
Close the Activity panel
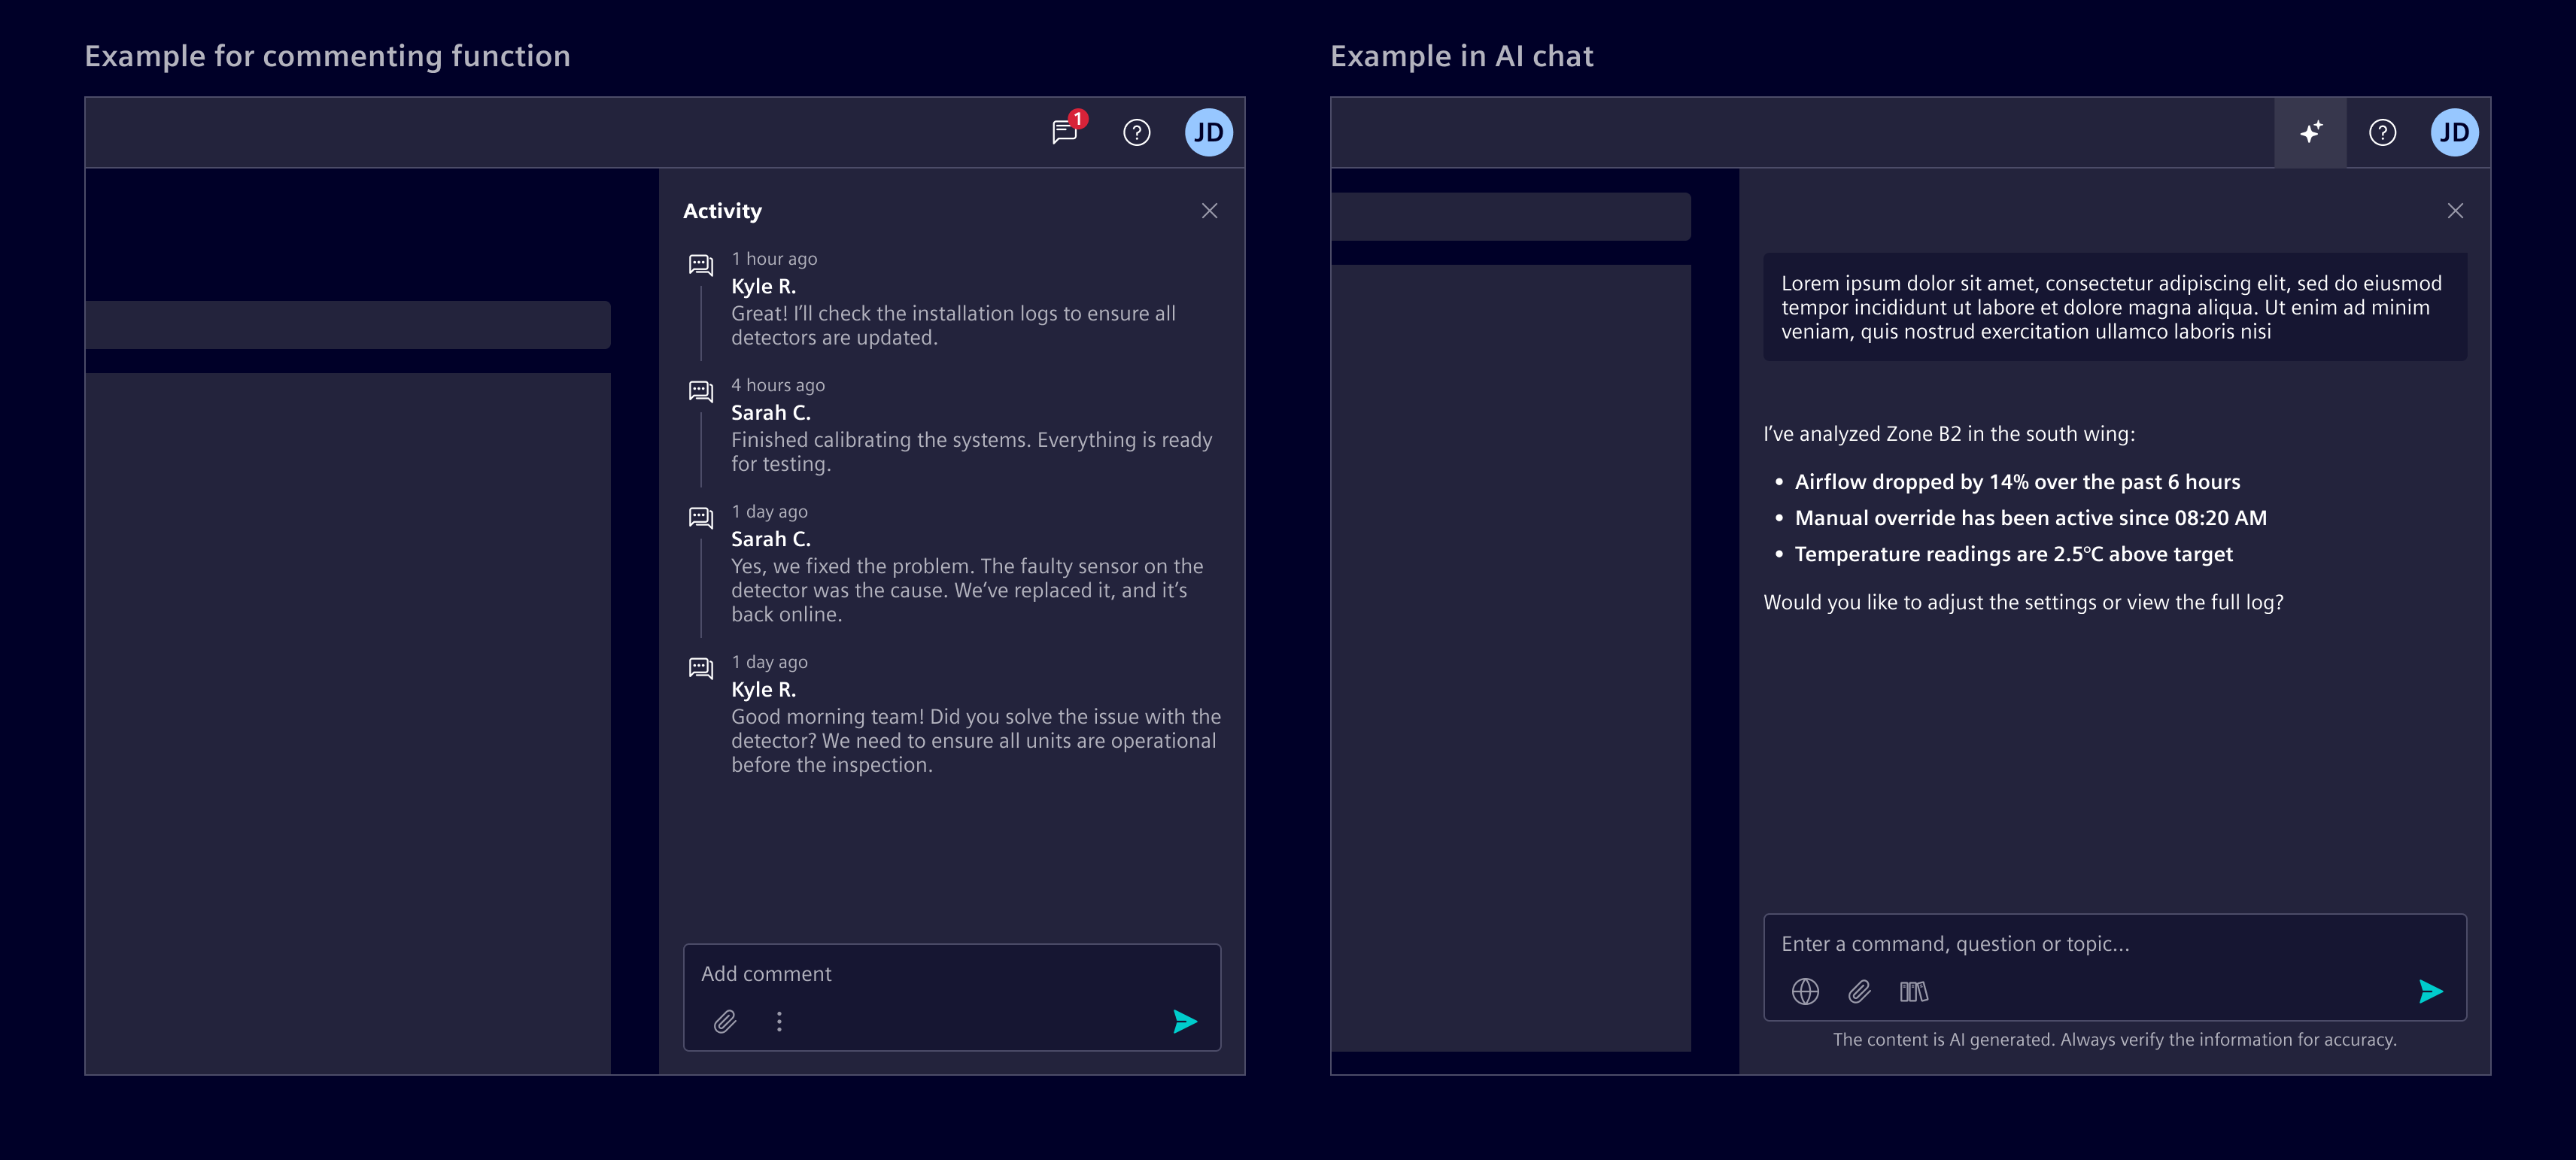point(1209,211)
